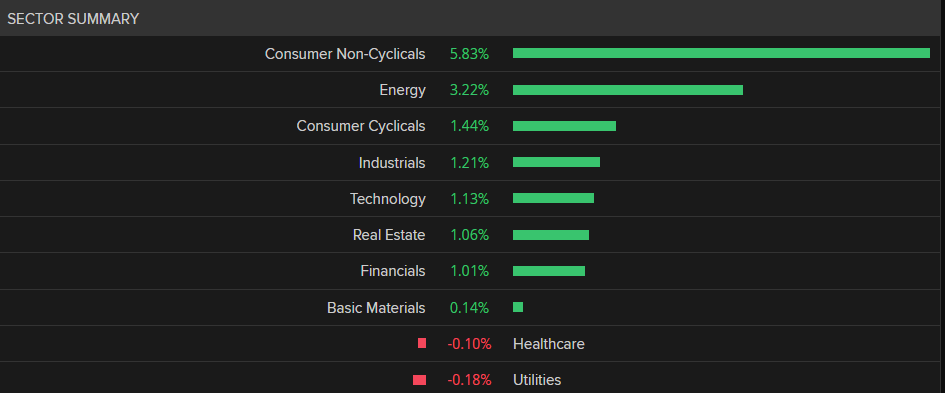Select the Energy sector label

(403, 90)
